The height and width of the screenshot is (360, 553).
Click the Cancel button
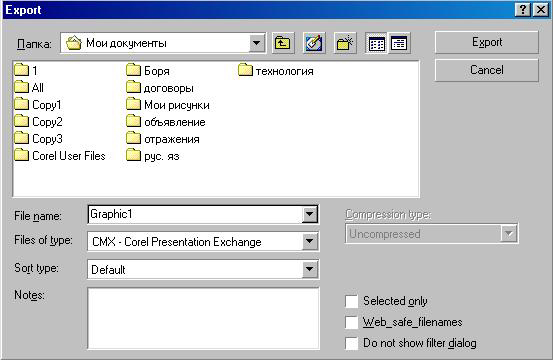point(487,70)
